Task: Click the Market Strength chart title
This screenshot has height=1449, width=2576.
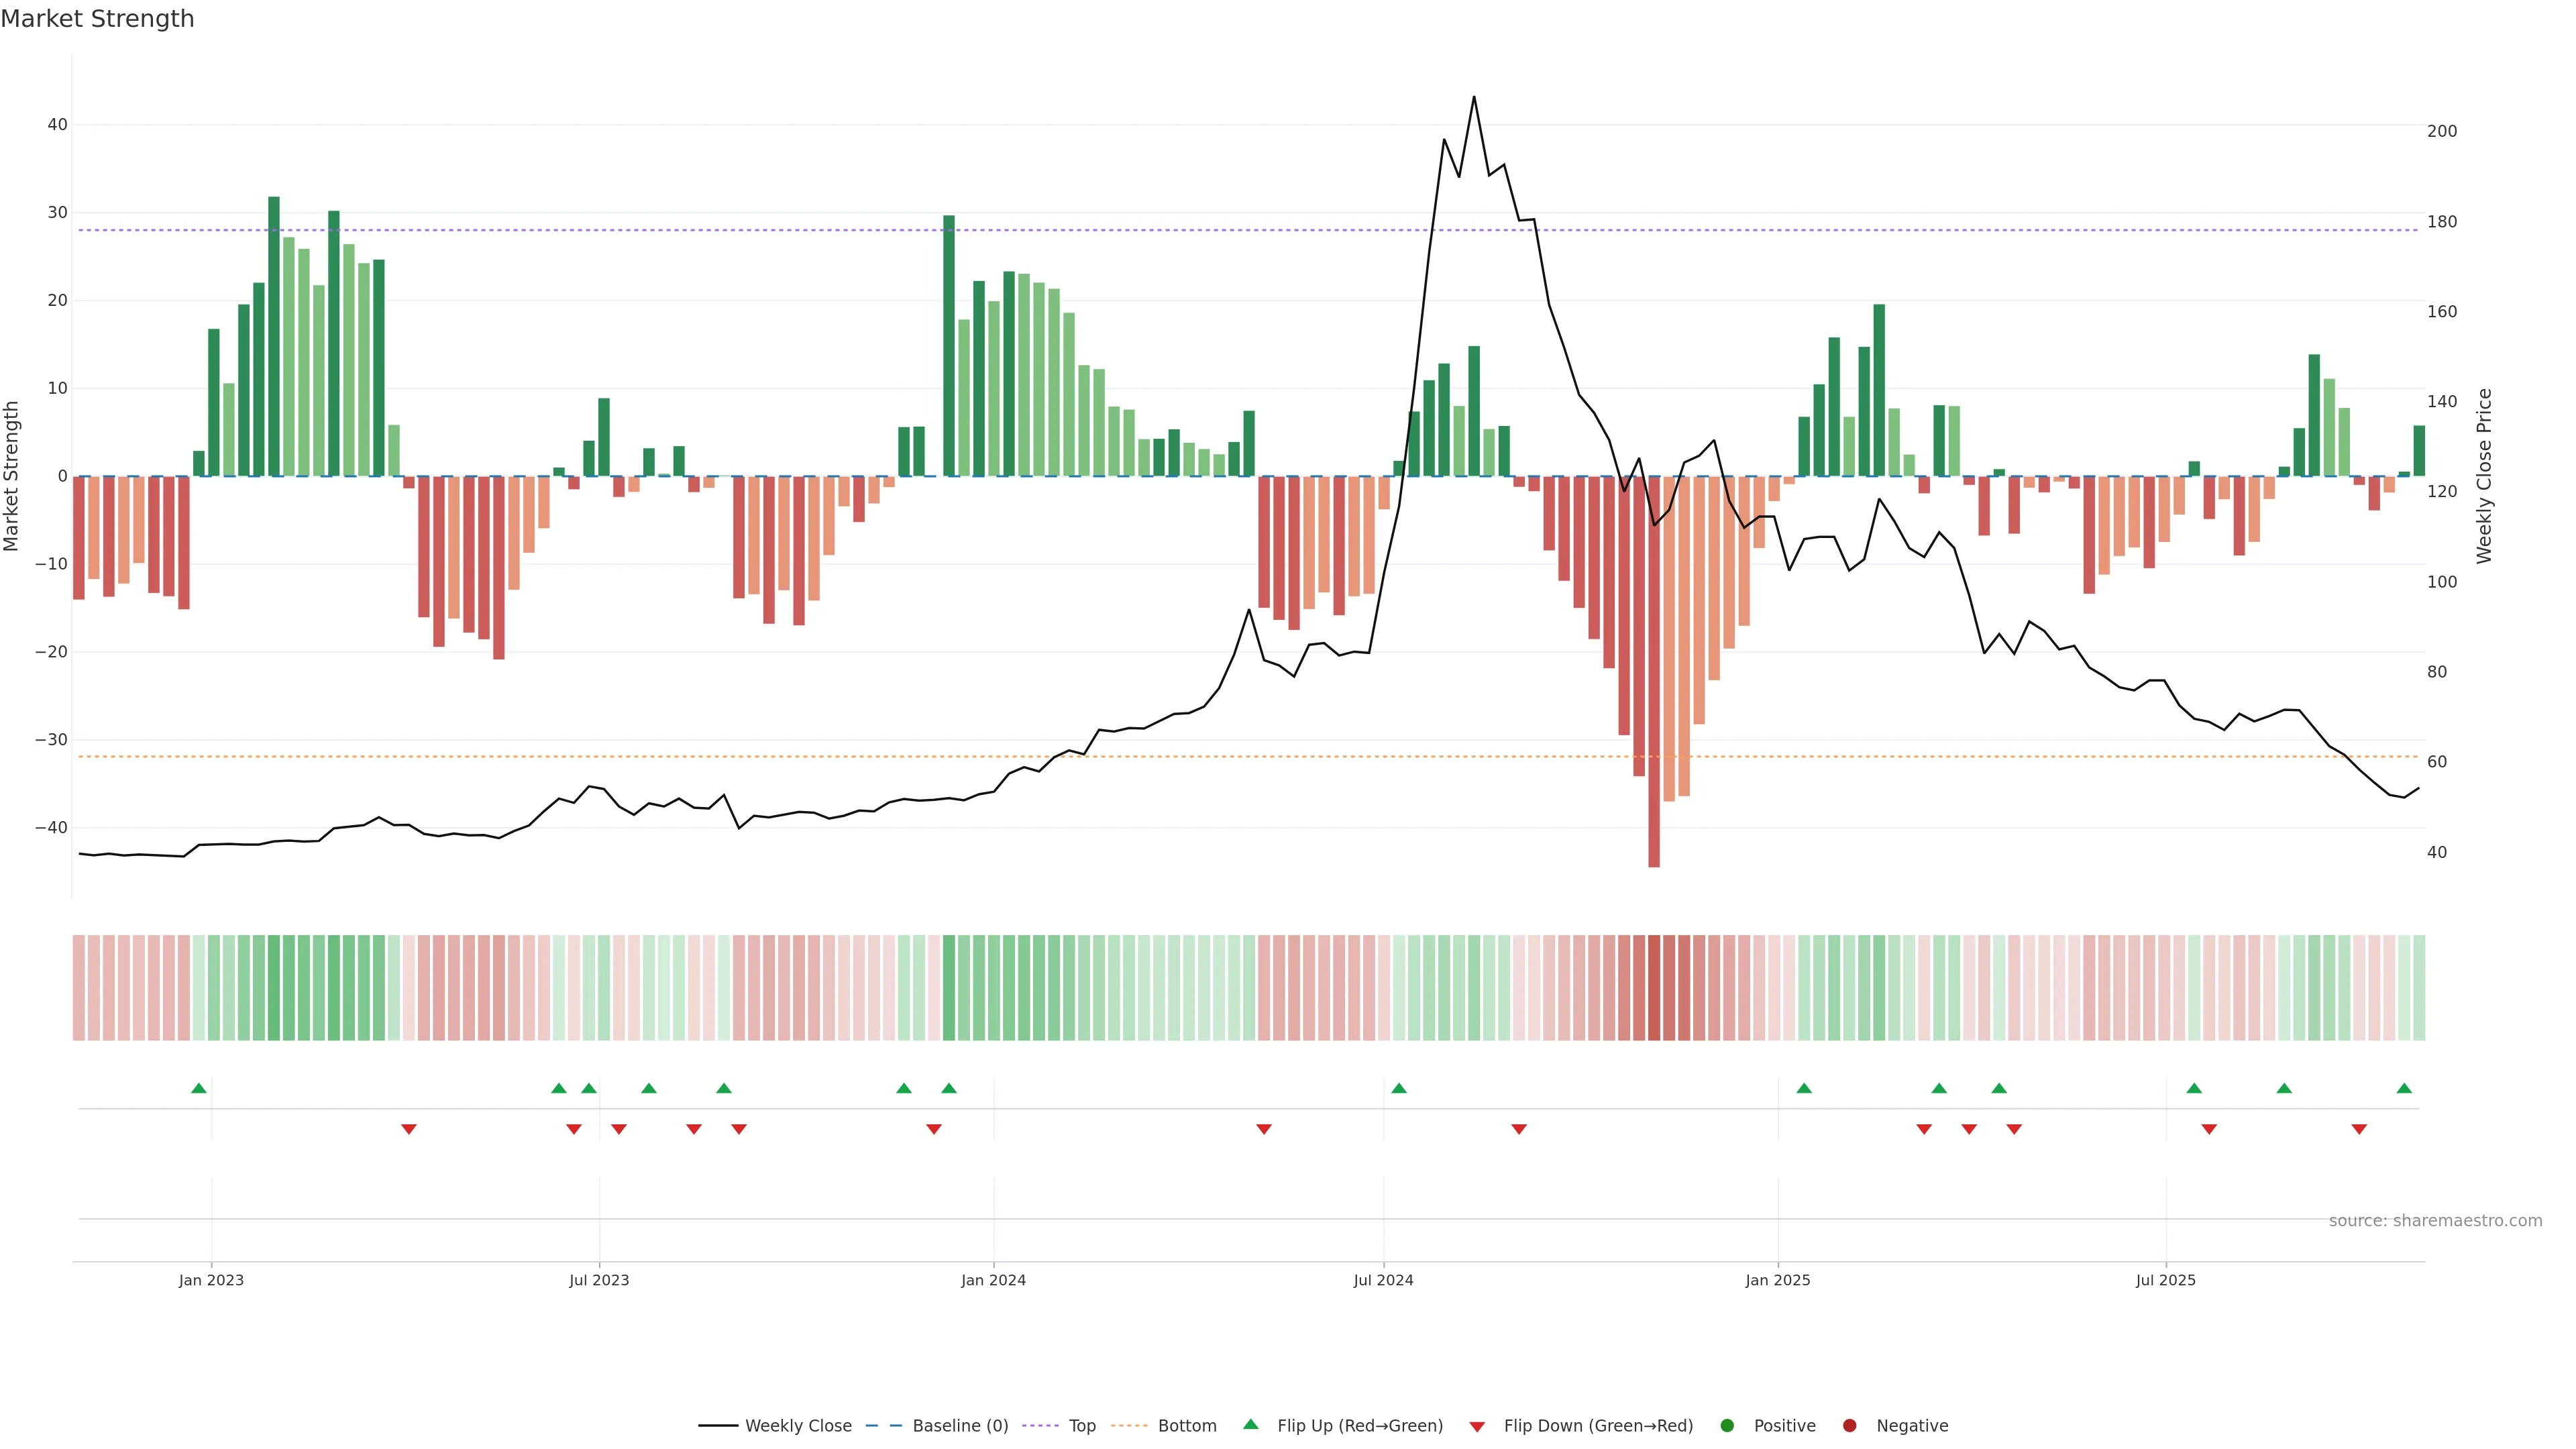Action: coord(98,19)
